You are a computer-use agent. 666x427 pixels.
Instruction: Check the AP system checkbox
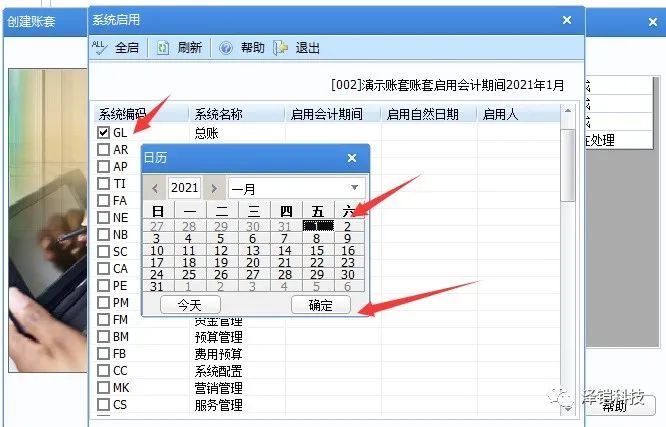(x=103, y=167)
